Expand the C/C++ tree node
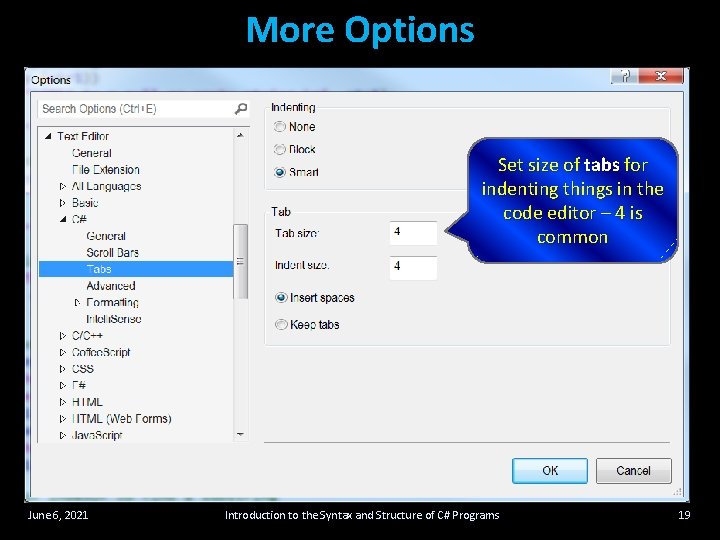Screen dimensions: 720x540 pos(62,336)
